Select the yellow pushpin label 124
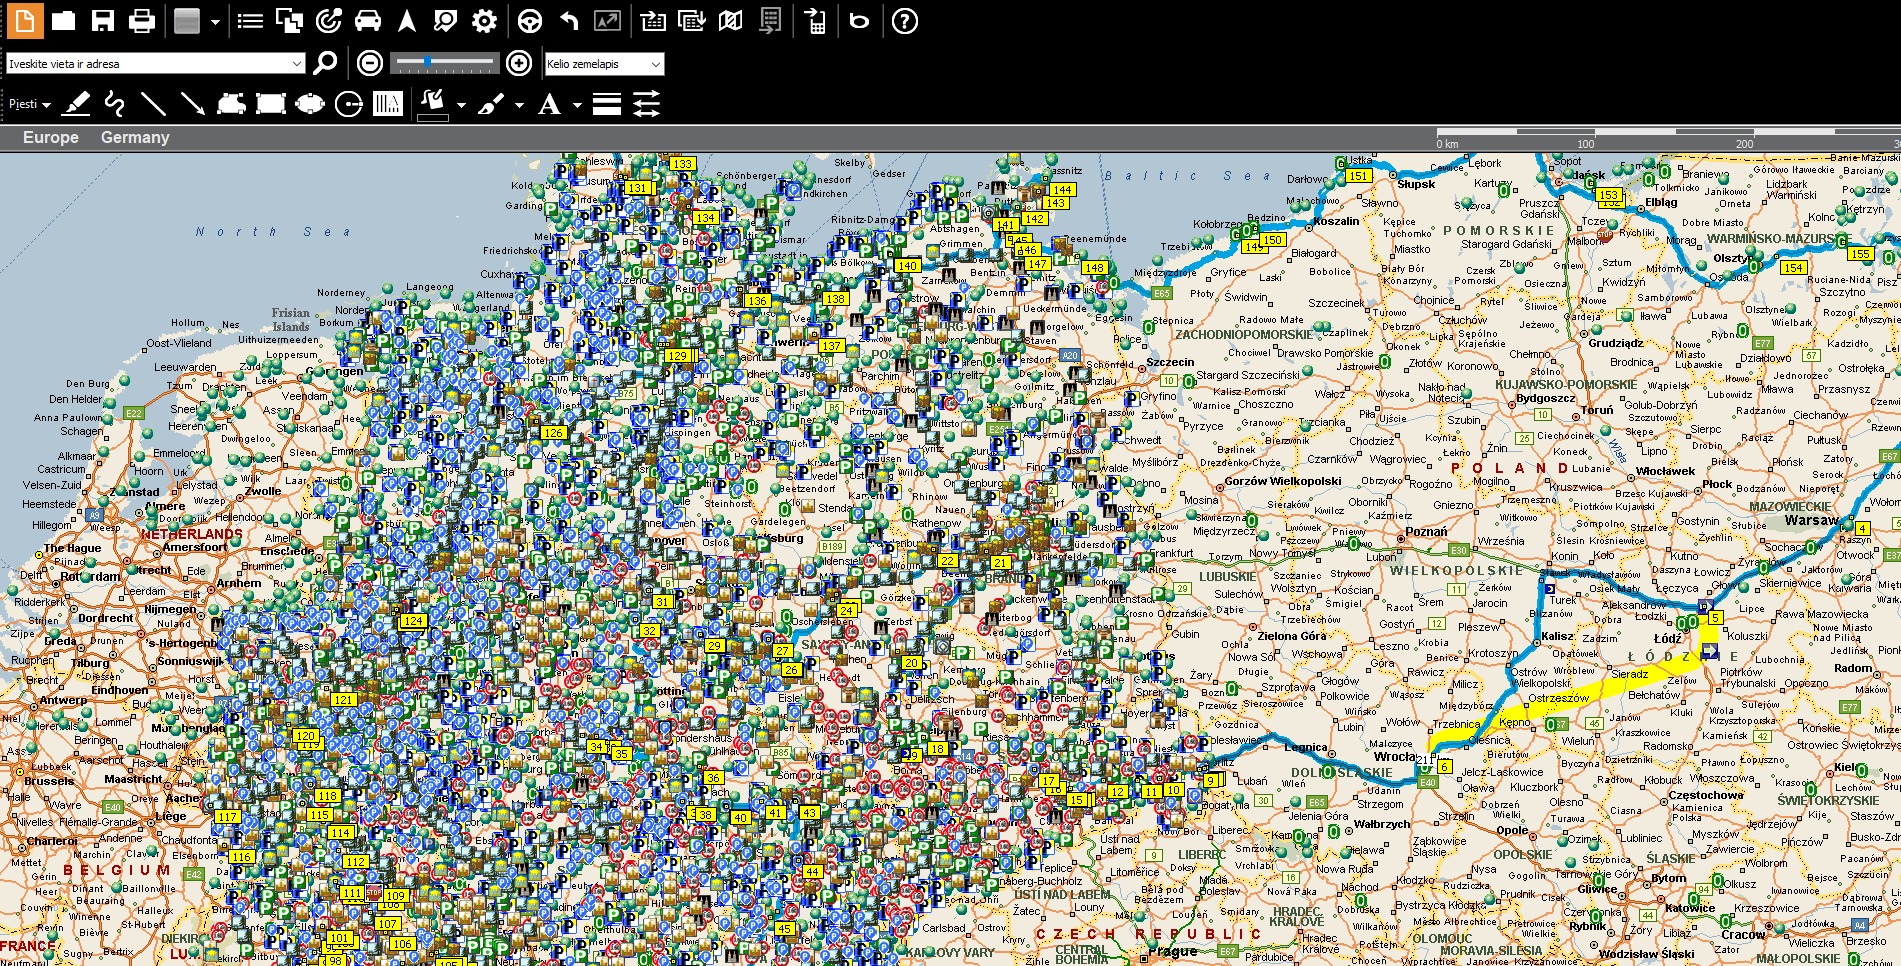Viewport: 1901px width, 966px height. pyautogui.click(x=413, y=621)
